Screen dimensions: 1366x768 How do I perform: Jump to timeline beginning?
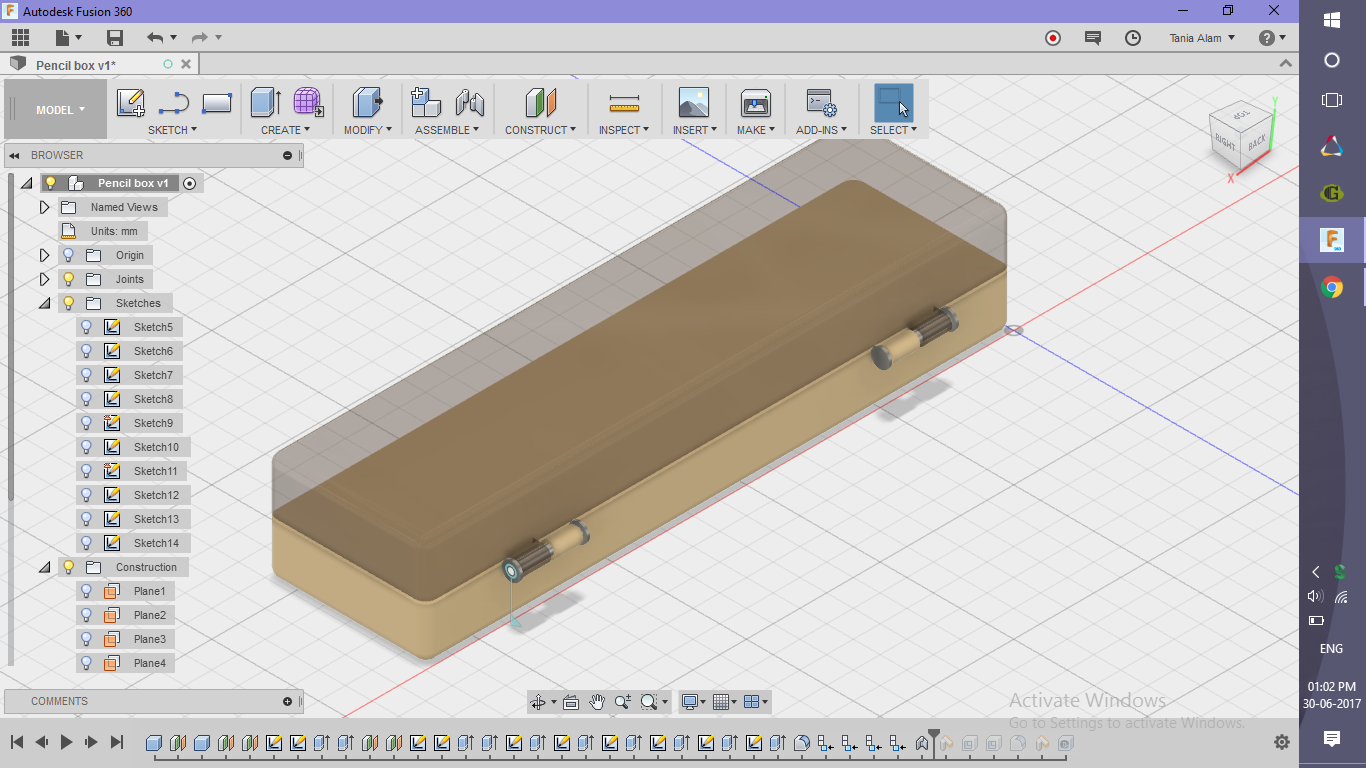click(x=17, y=742)
